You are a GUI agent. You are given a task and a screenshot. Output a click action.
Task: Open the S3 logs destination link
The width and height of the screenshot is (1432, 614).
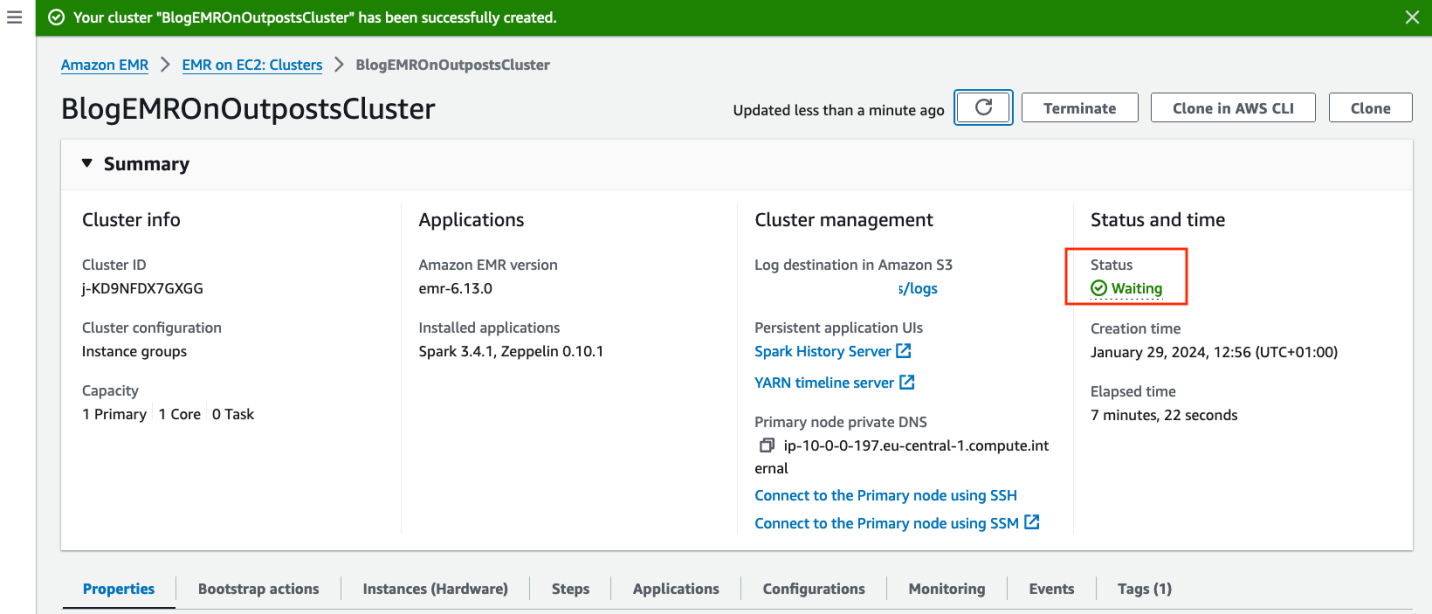(x=918, y=289)
